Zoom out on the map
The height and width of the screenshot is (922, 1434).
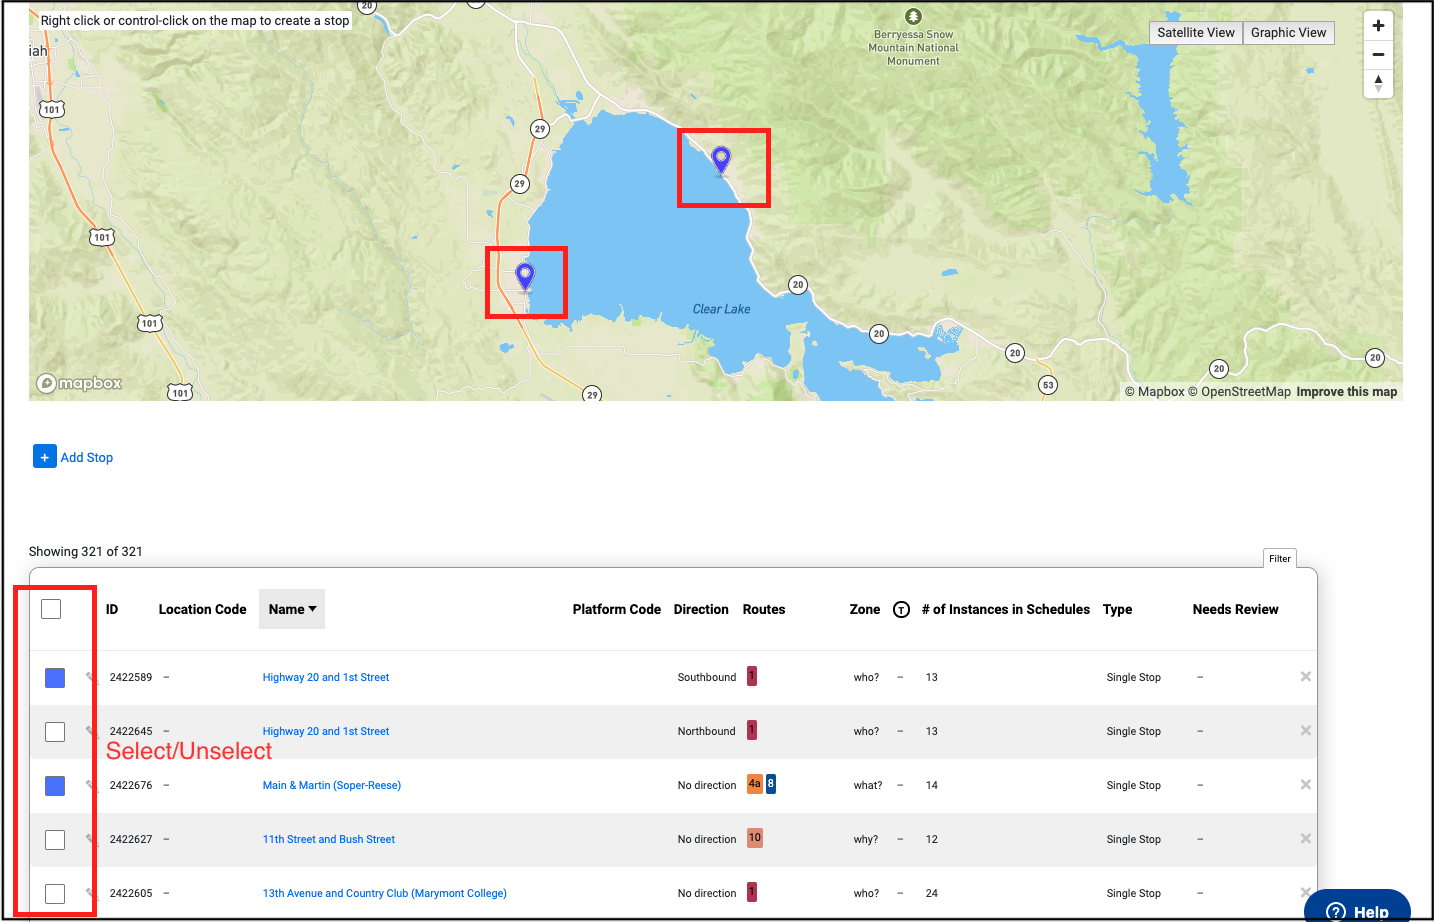coord(1378,54)
